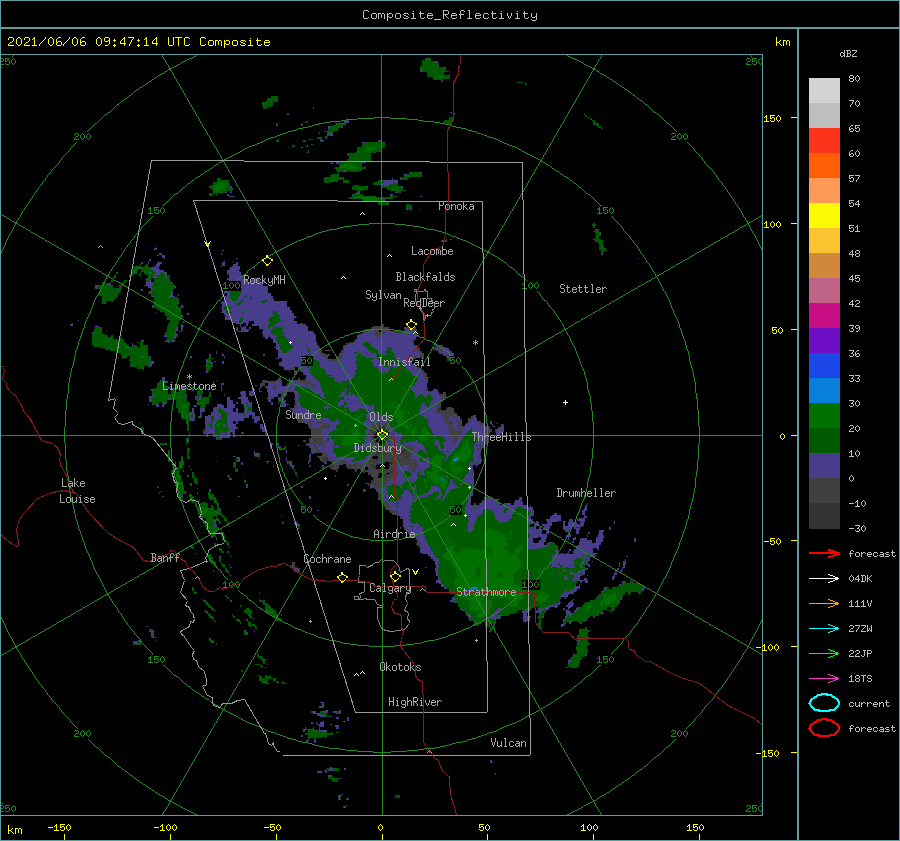This screenshot has height=841, width=900.
Task: Click the Strathmore label
Action: pyautogui.click(x=486, y=592)
